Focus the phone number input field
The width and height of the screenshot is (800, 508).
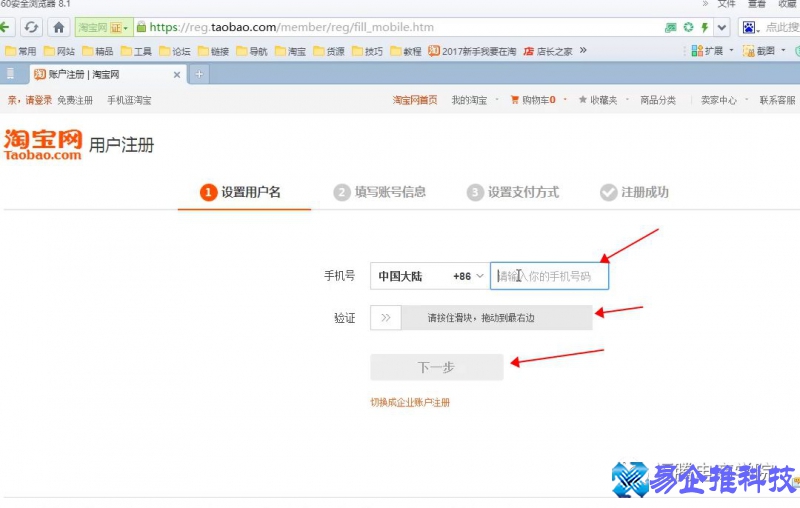pyautogui.click(x=549, y=276)
